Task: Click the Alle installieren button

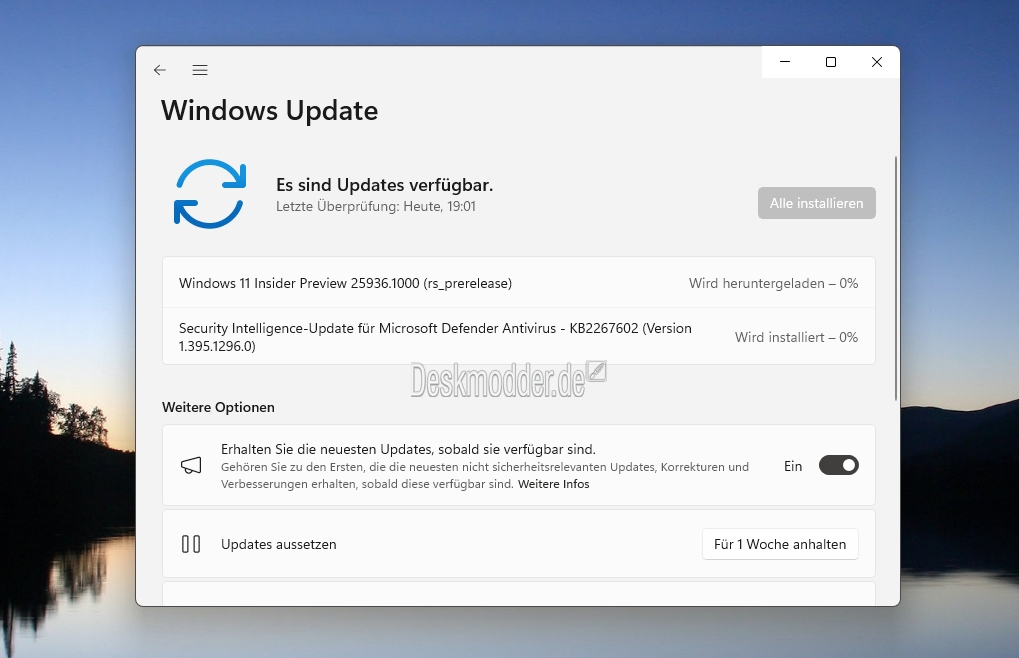Action: [816, 203]
